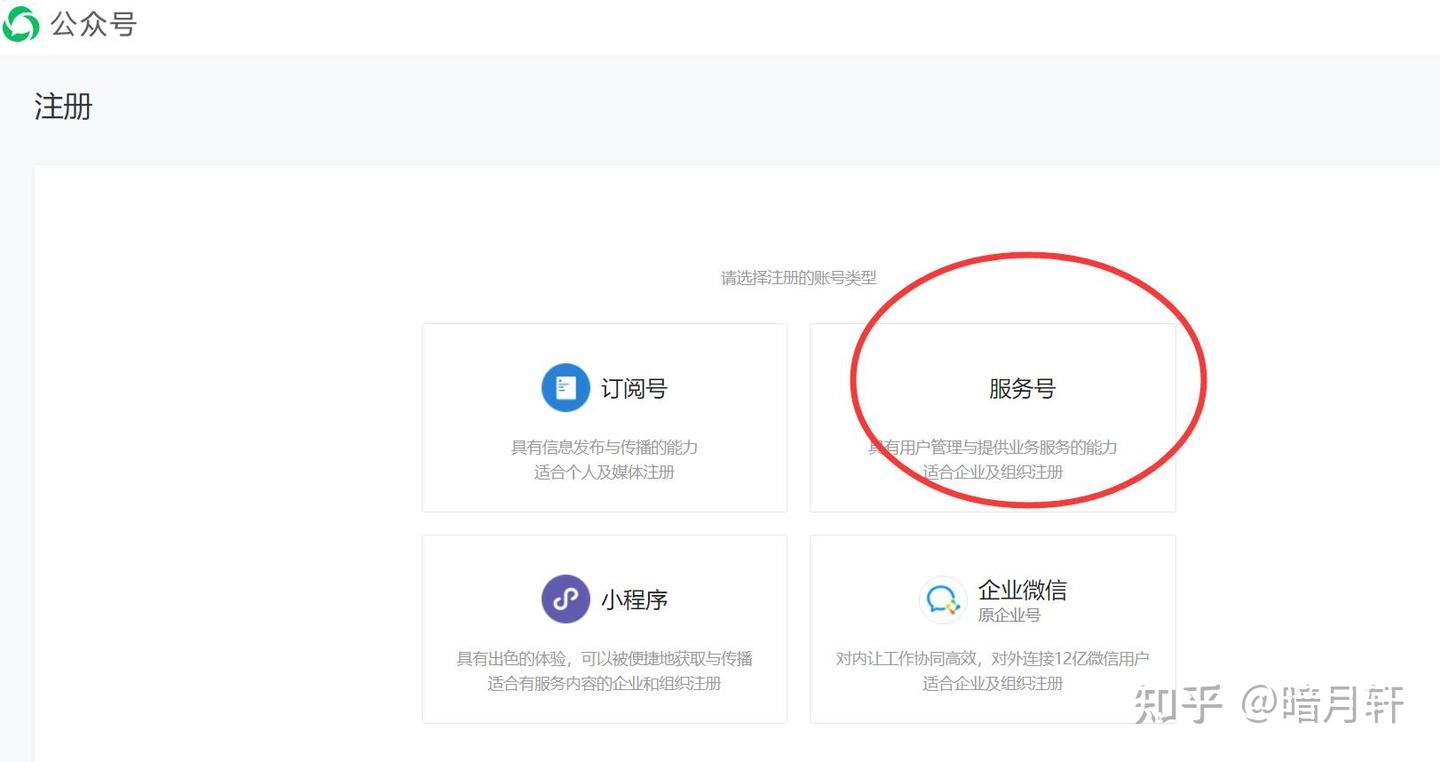The image size is (1440, 762).
Task: Click the 注册 page heading
Action: coord(63,106)
